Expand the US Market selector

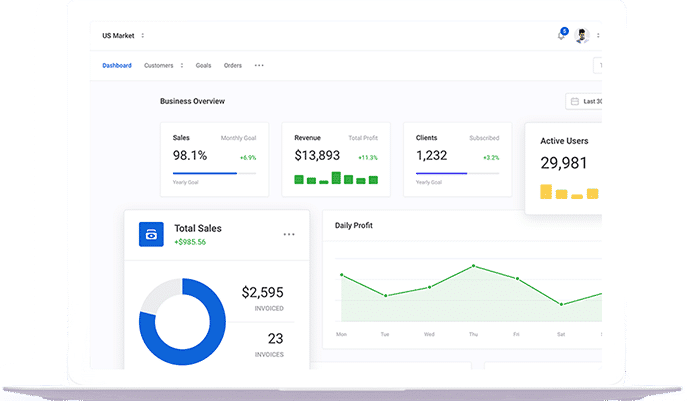(142, 36)
